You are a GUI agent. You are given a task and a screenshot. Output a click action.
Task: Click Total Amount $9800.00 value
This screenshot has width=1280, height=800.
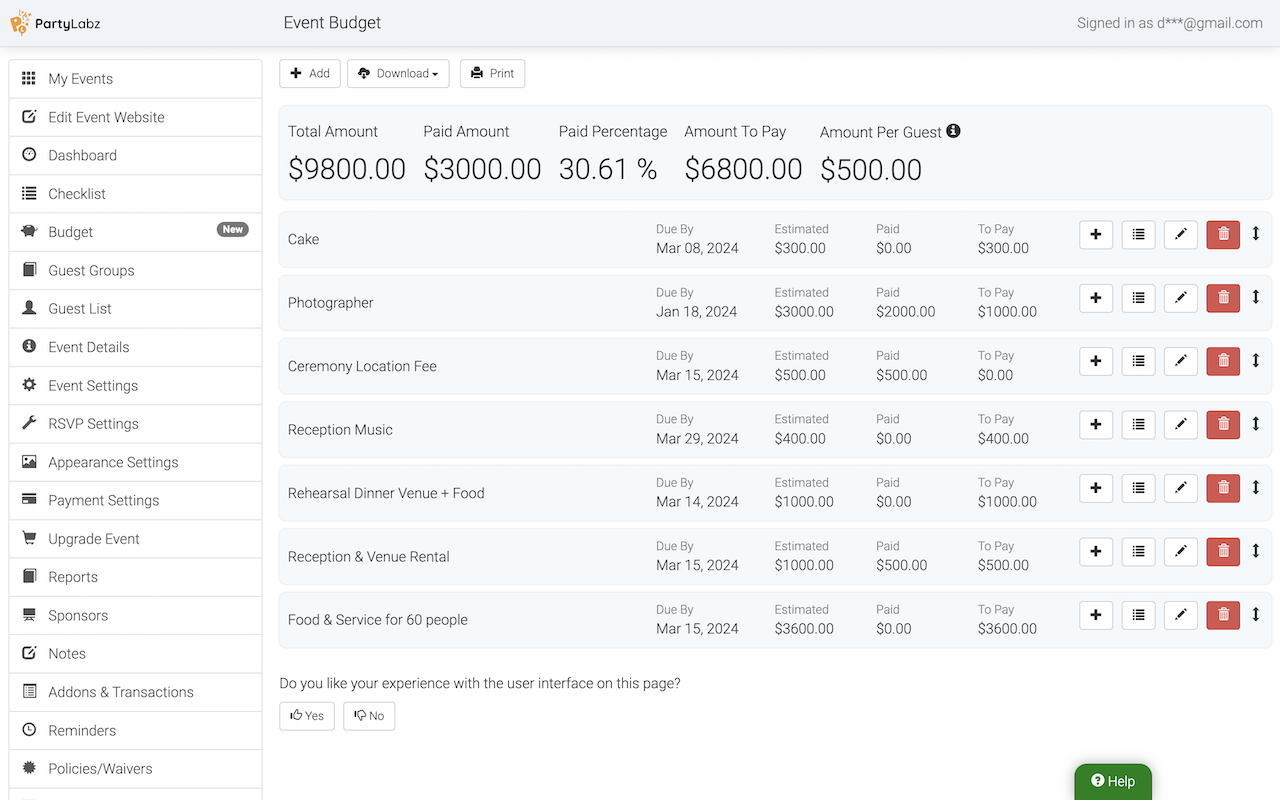(347, 169)
